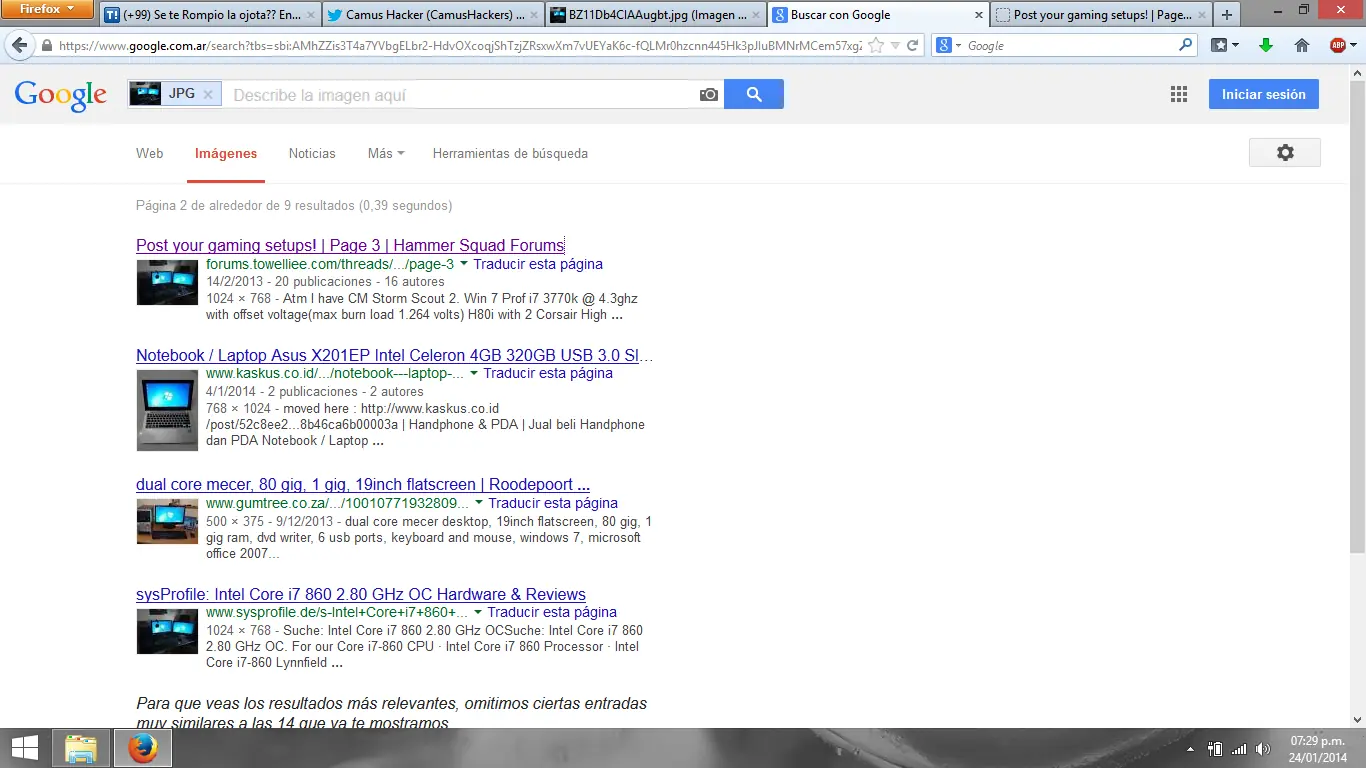Click the Google logo
Image resolution: width=1366 pixels, height=768 pixels.
click(x=60, y=95)
